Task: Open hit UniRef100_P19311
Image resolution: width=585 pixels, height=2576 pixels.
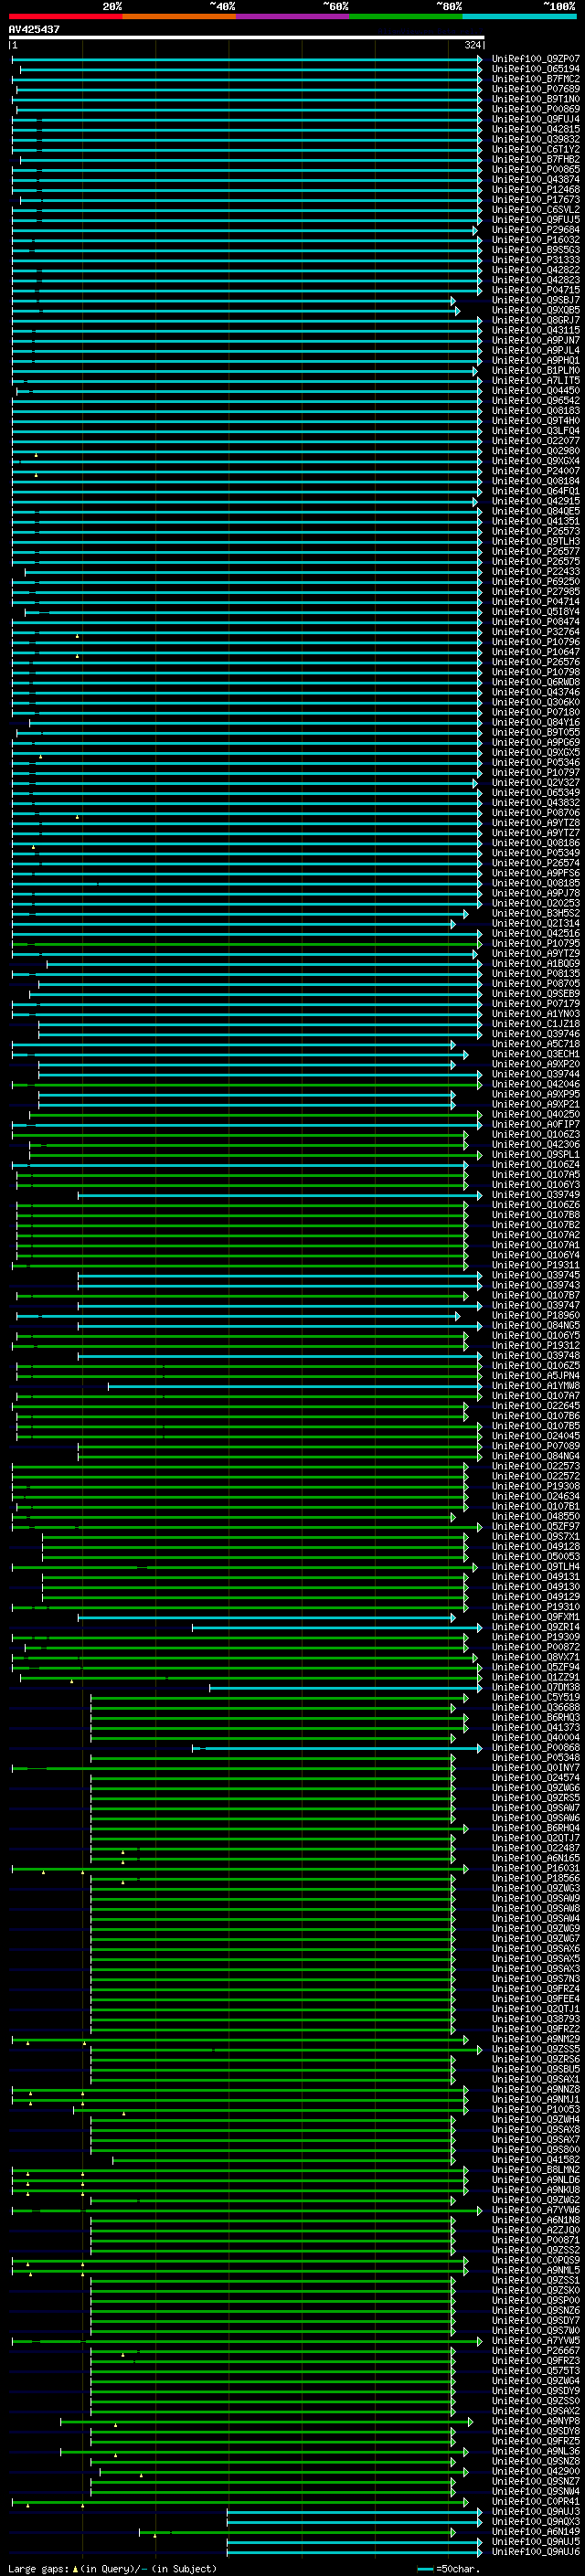Action: click(536, 1265)
